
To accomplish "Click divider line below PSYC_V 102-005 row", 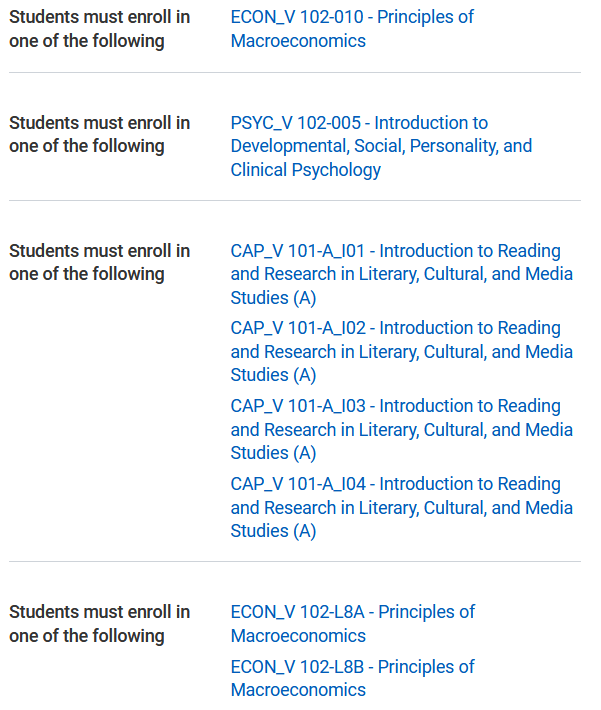I will 295,200.
